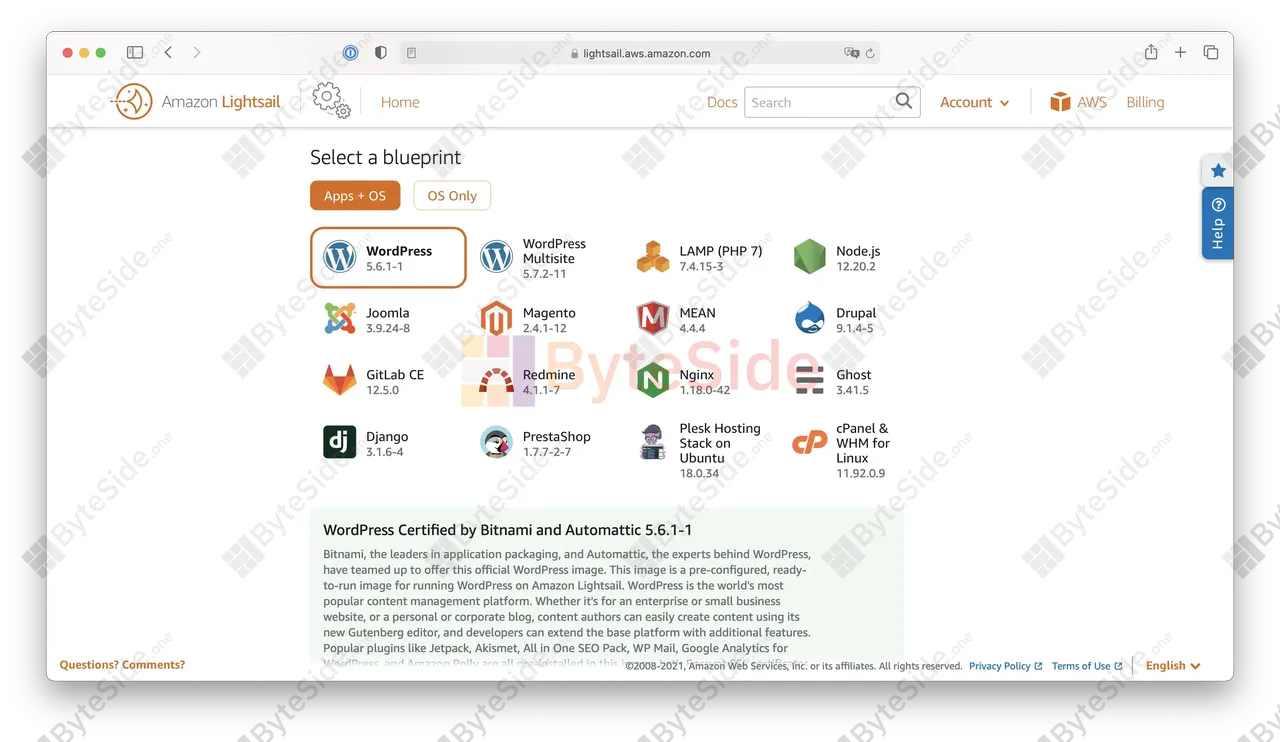The width and height of the screenshot is (1280, 742).
Task: Expand the Account dropdown menu
Action: pos(975,102)
